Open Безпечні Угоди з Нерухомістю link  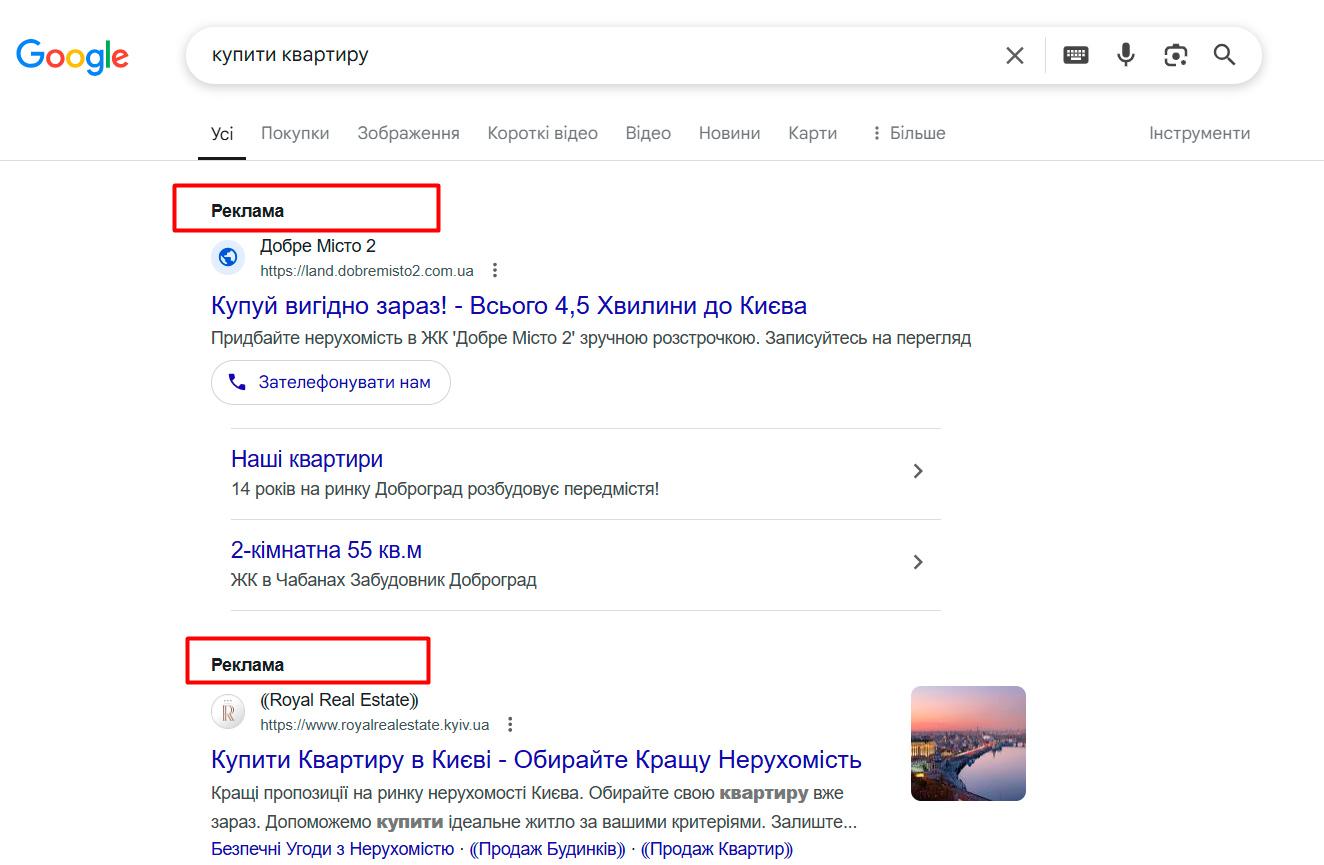332,849
